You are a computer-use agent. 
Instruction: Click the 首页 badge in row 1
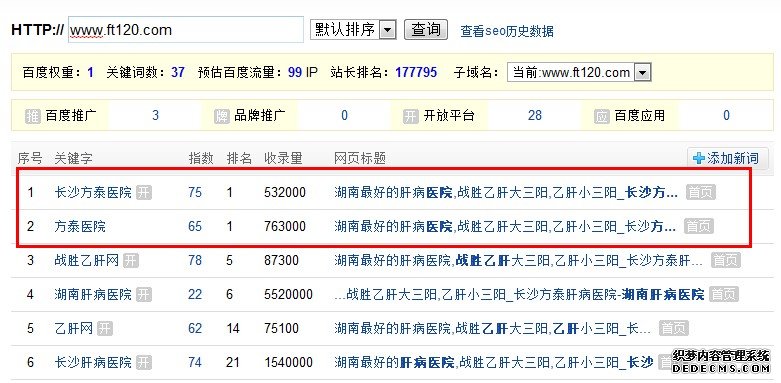[x=700, y=192]
